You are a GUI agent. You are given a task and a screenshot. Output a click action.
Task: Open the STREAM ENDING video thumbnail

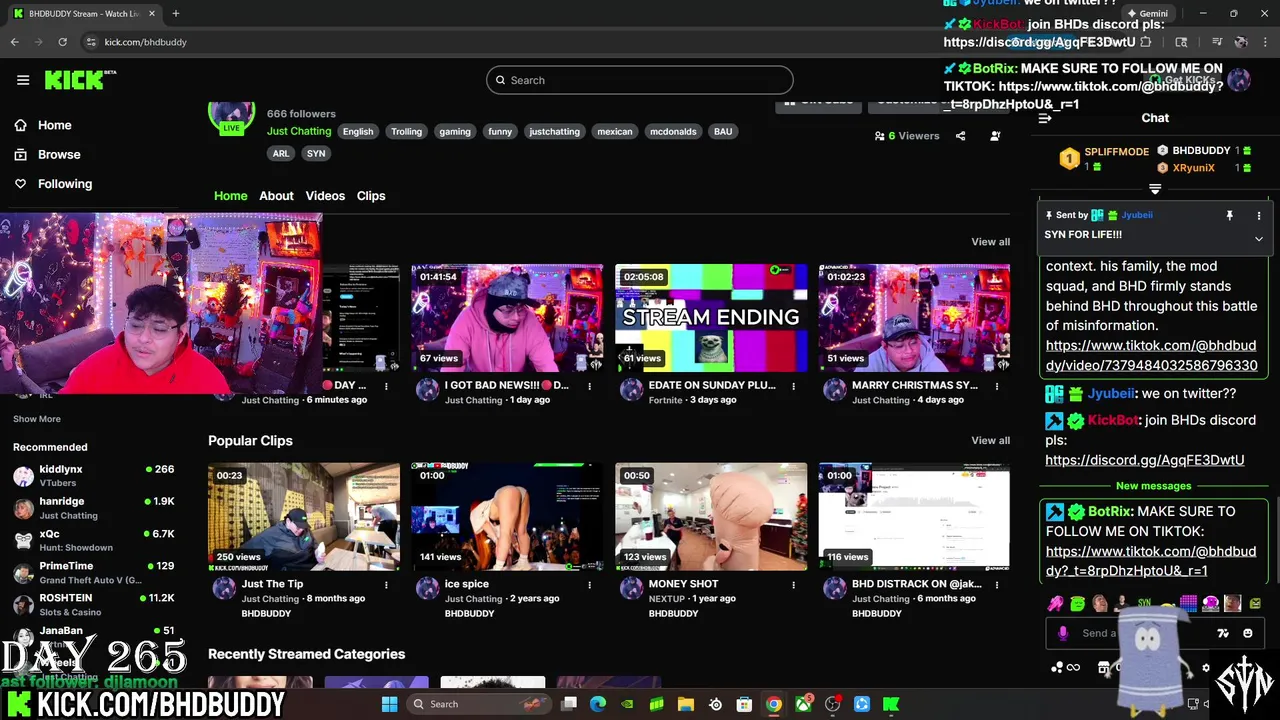coord(711,318)
